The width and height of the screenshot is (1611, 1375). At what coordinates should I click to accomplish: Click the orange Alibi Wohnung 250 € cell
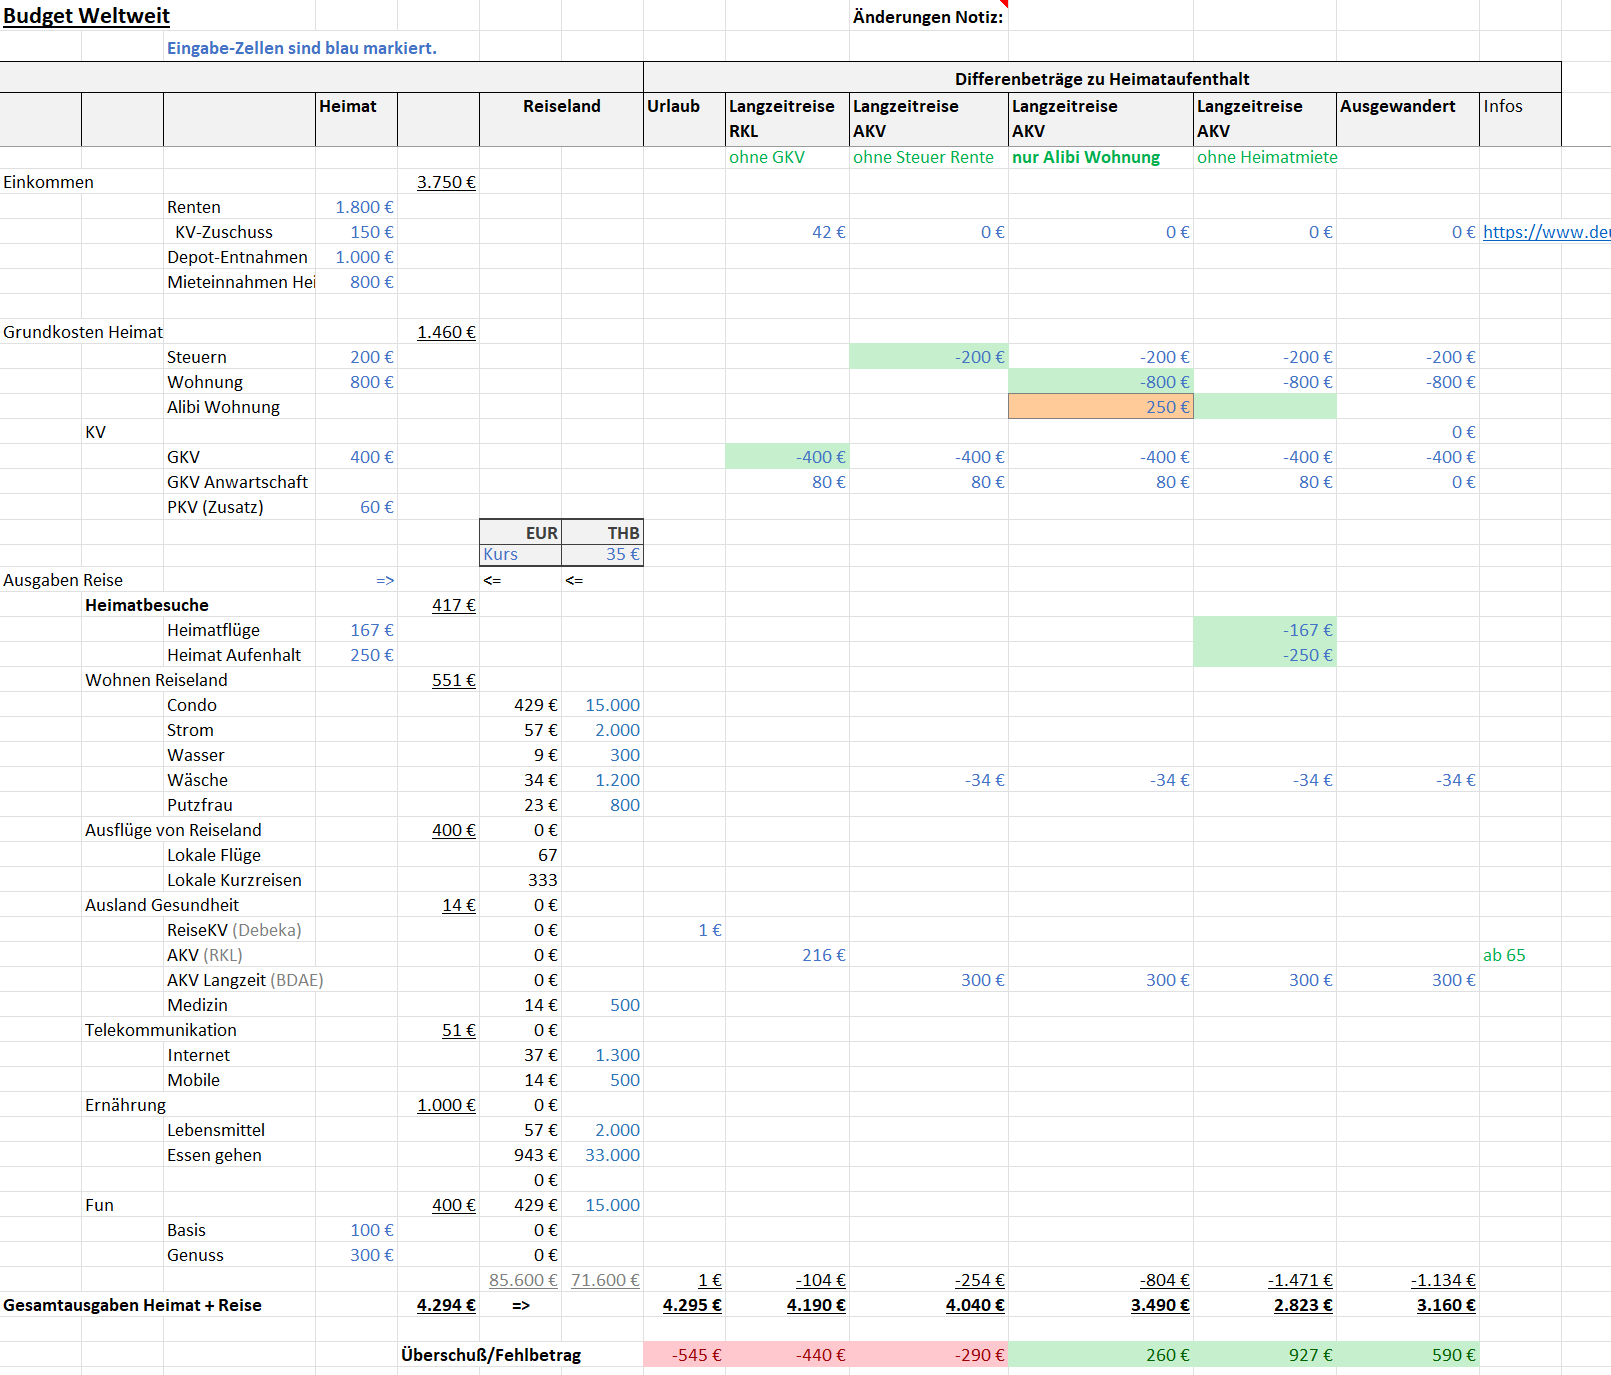tap(1100, 407)
